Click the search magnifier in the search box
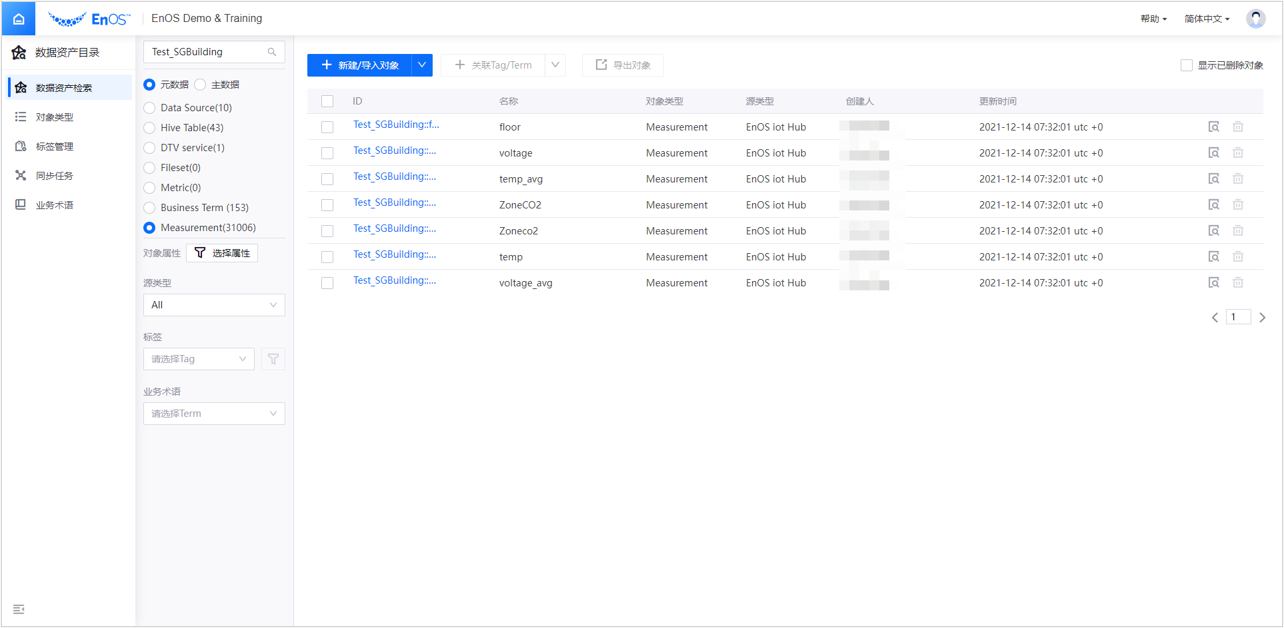 click(272, 52)
